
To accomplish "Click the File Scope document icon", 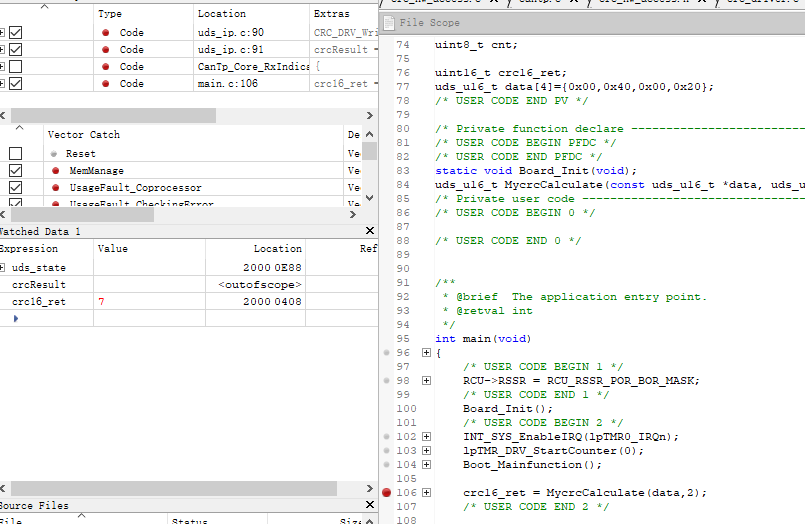I will click(x=389, y=23).
